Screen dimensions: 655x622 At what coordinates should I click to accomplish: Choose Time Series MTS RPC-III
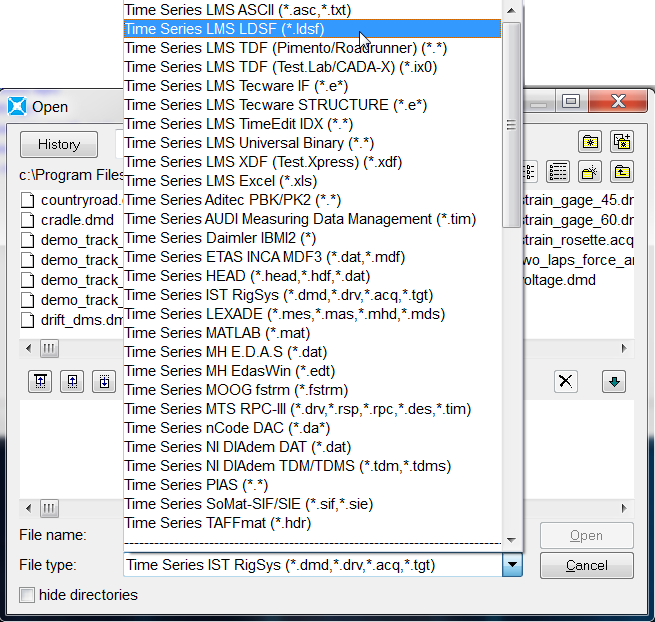pos(312,409)
